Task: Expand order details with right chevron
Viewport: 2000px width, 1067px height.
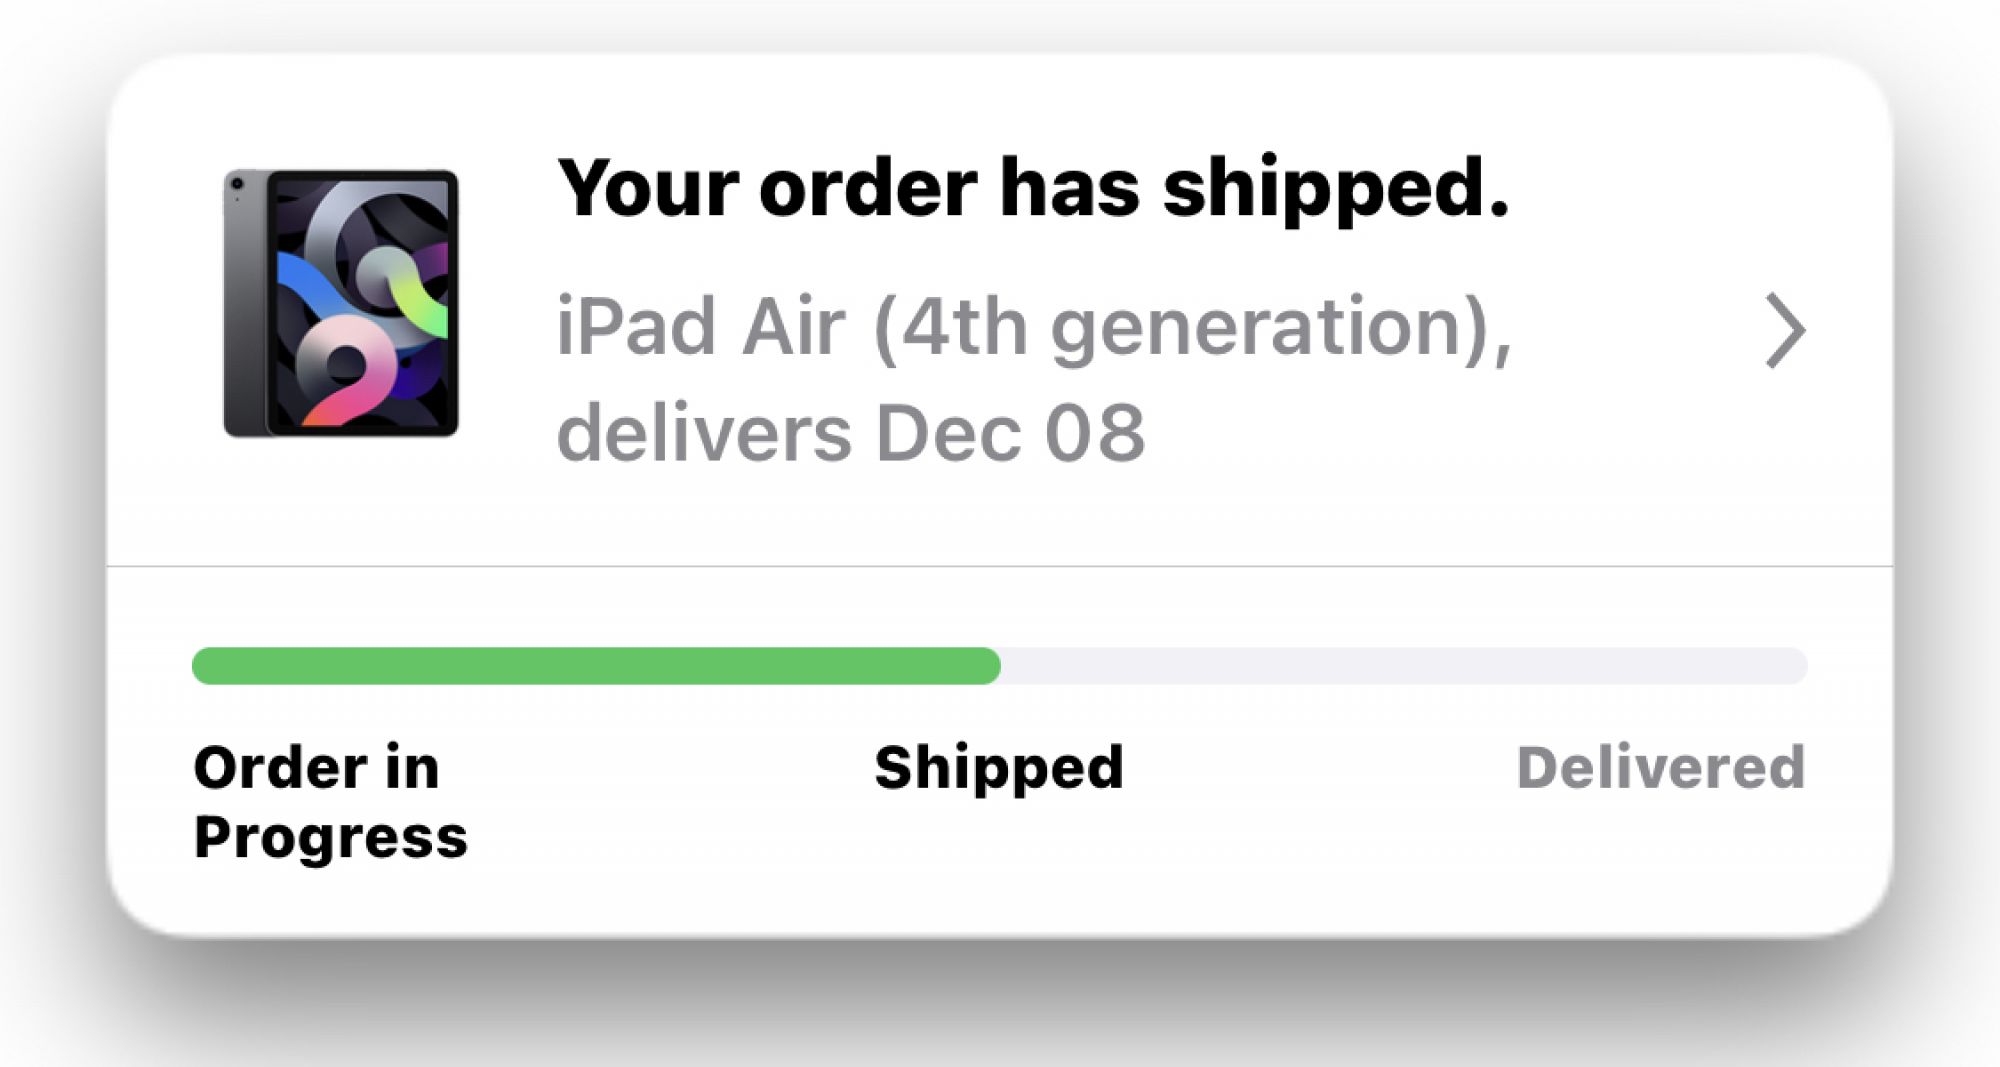Action: point(1785,331)
